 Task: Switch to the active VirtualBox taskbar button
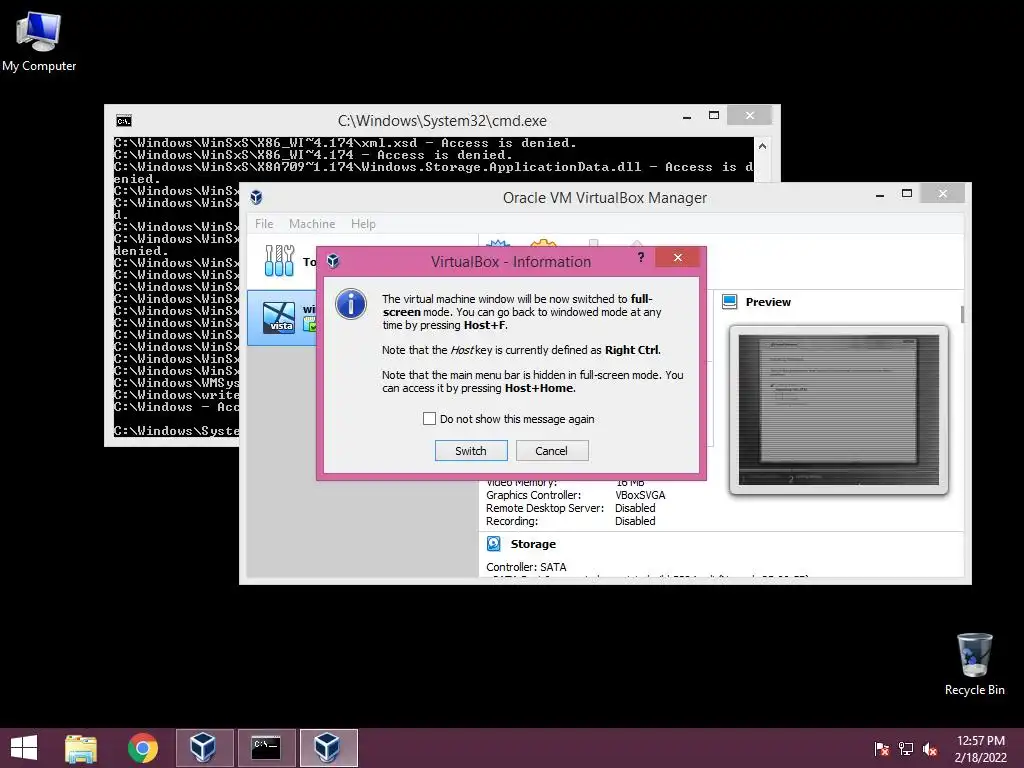328,748
